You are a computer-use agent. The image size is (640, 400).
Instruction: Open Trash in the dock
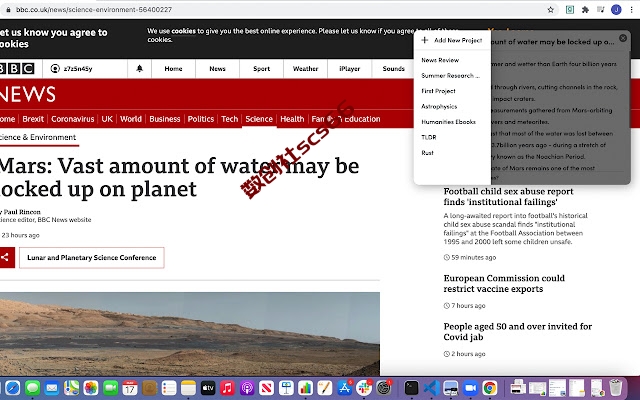click(x=616, y=387)
